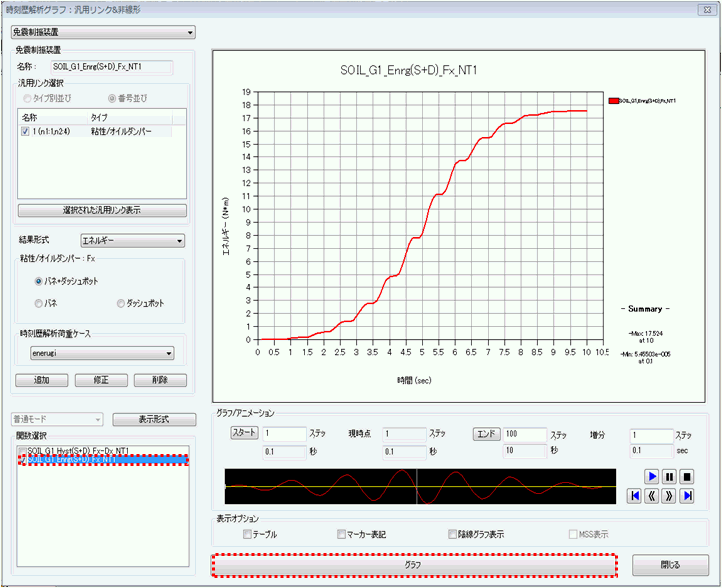
Task: Step backward in animation
Action: pyautogui.click(x=652, y=495)
